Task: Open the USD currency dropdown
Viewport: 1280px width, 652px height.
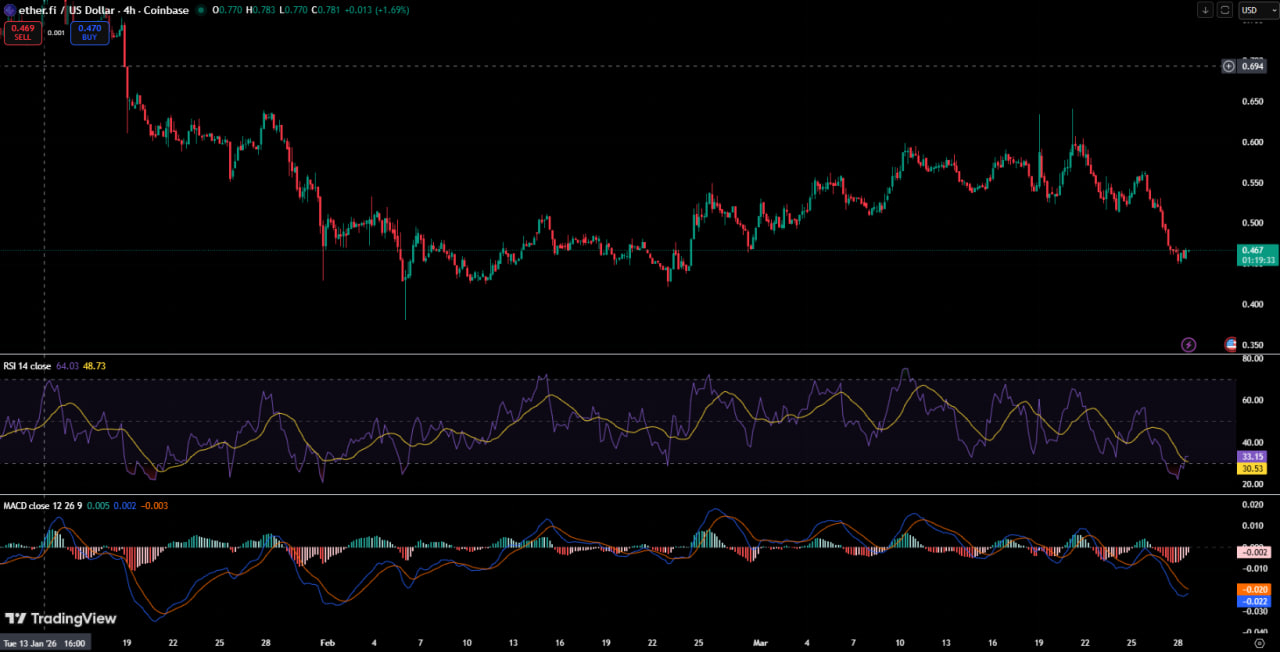Action: [1258, 10]
